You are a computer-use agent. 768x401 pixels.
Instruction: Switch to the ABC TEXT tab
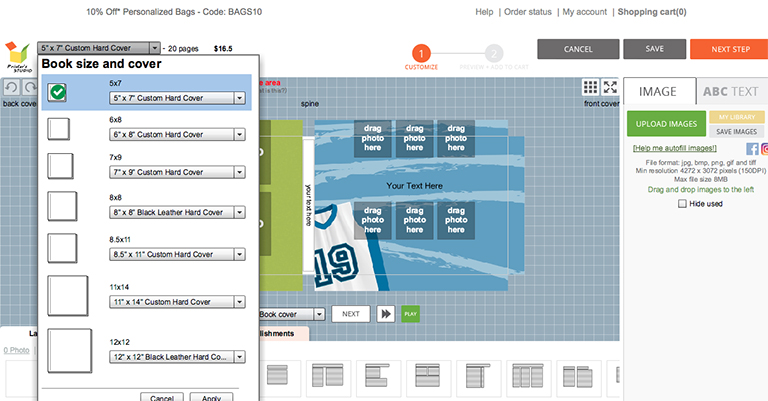pyautogui.click(x=731, y=91)
